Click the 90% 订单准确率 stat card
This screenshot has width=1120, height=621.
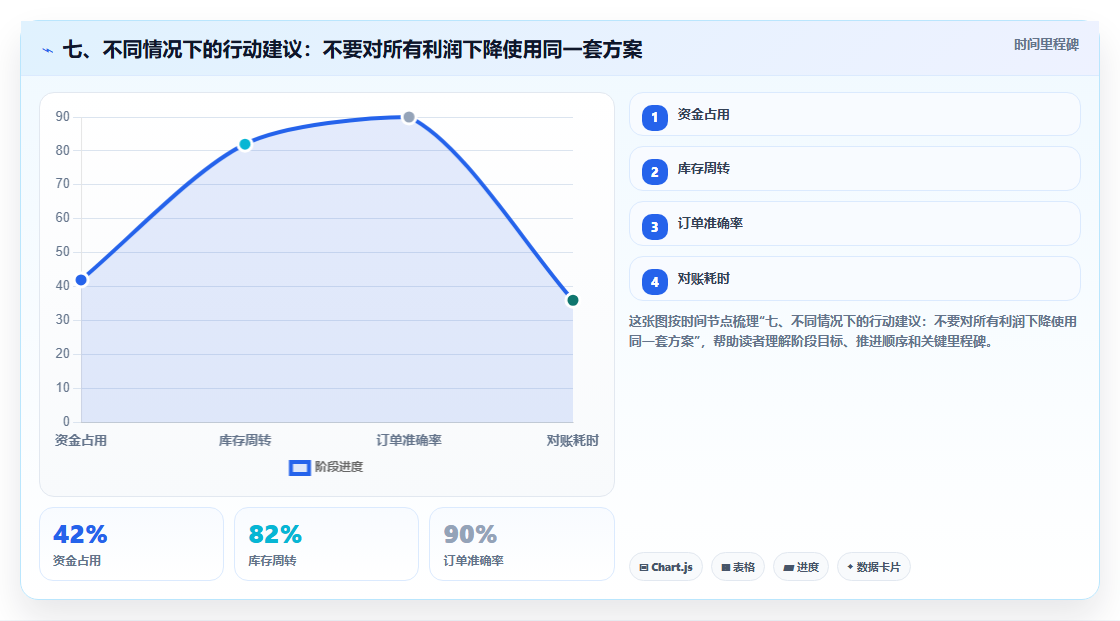(x=521, y=544)
